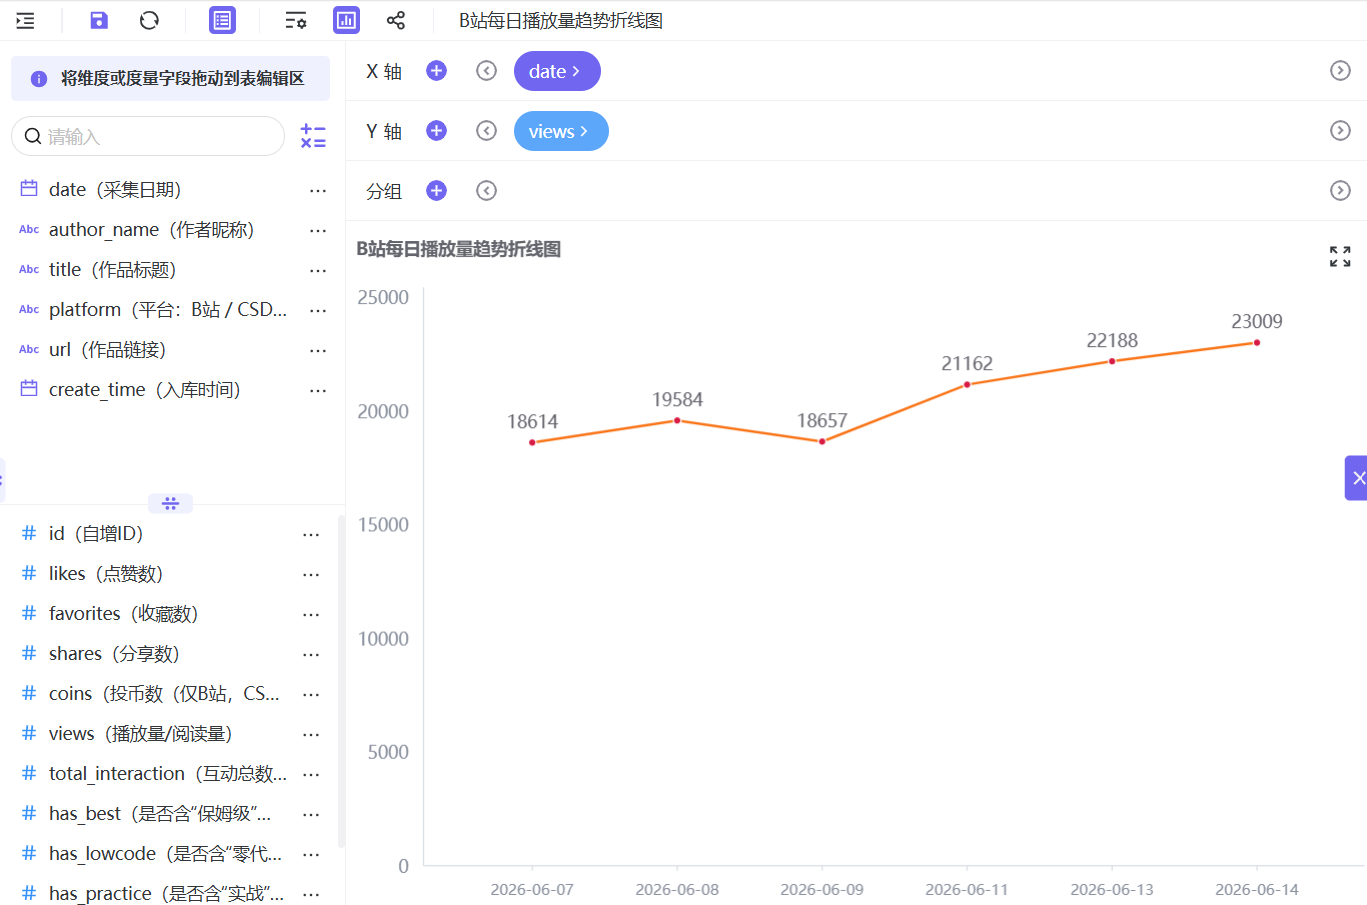Open more options for shares field
Viewport: 1367px width, 905px height.
pyautogui.click(x=311, y=654)
